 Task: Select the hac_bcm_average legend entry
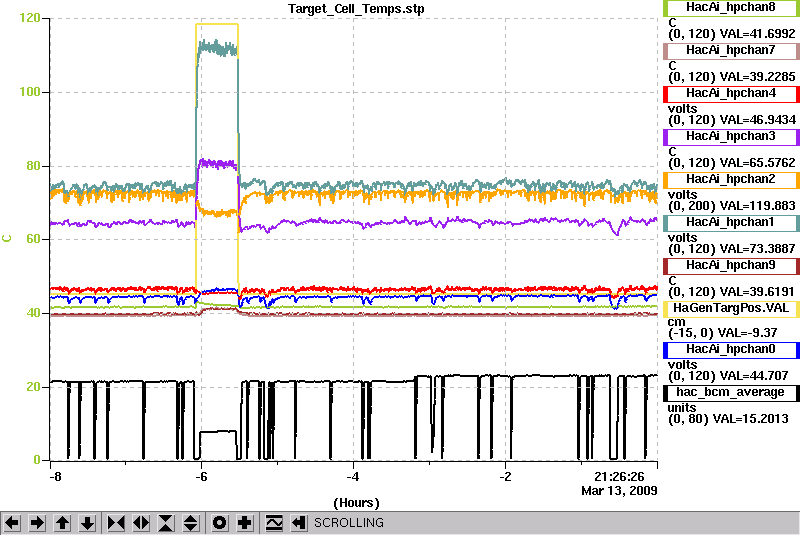[x=731, y=392]
